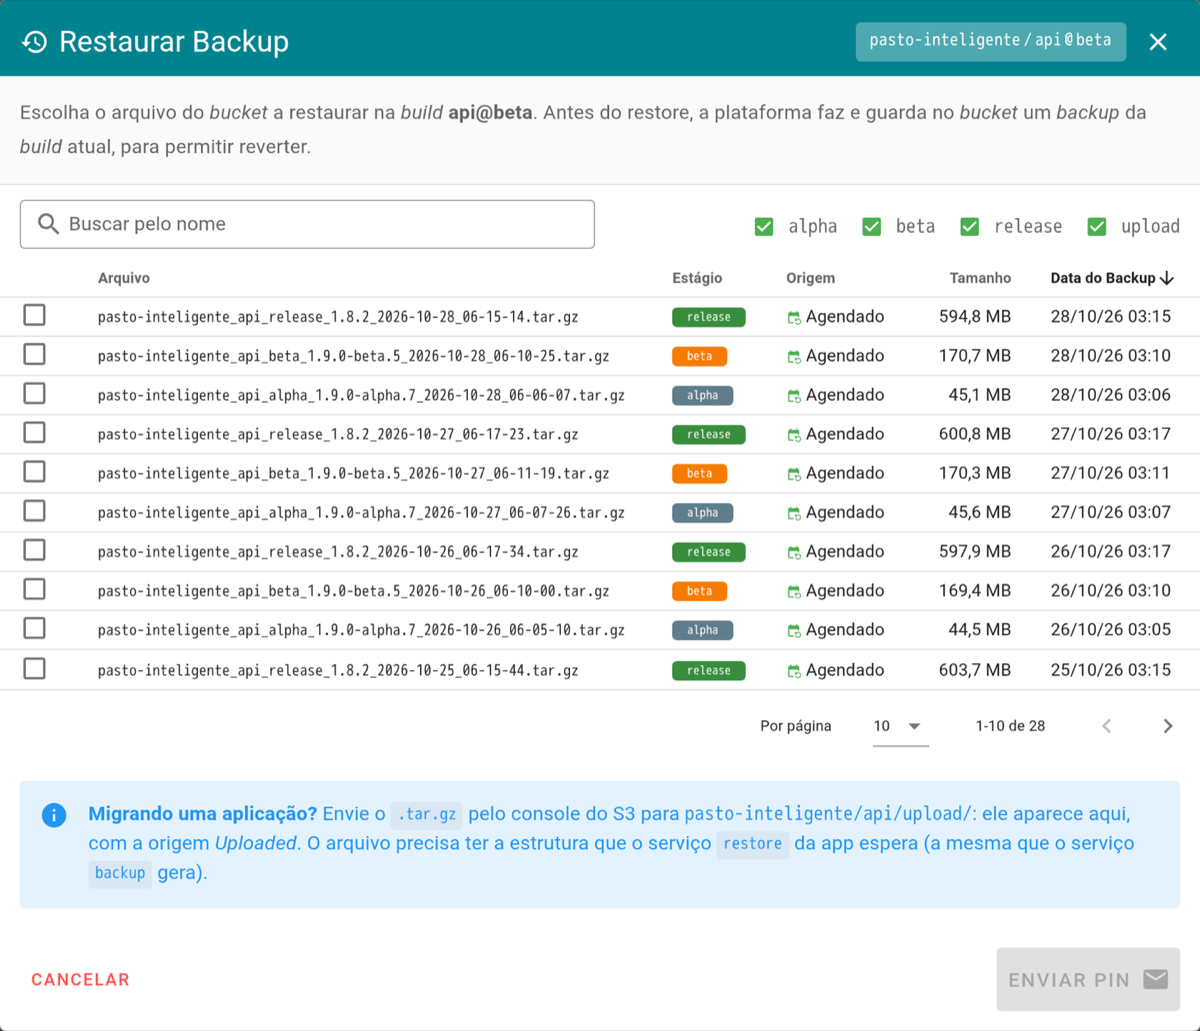Click the pagination text 1-10 de 28

point(1010,726)
